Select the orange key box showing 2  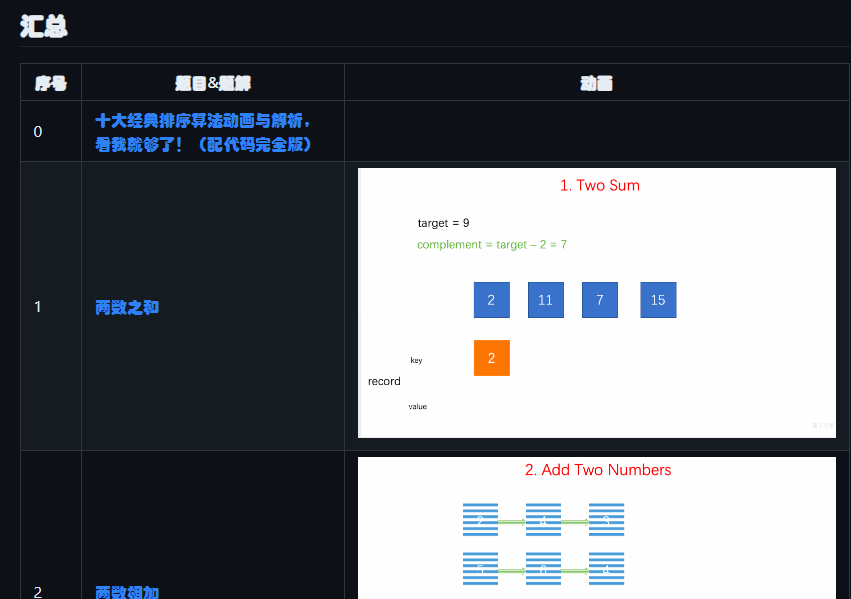pyautogui.click(x=491, y=358)
